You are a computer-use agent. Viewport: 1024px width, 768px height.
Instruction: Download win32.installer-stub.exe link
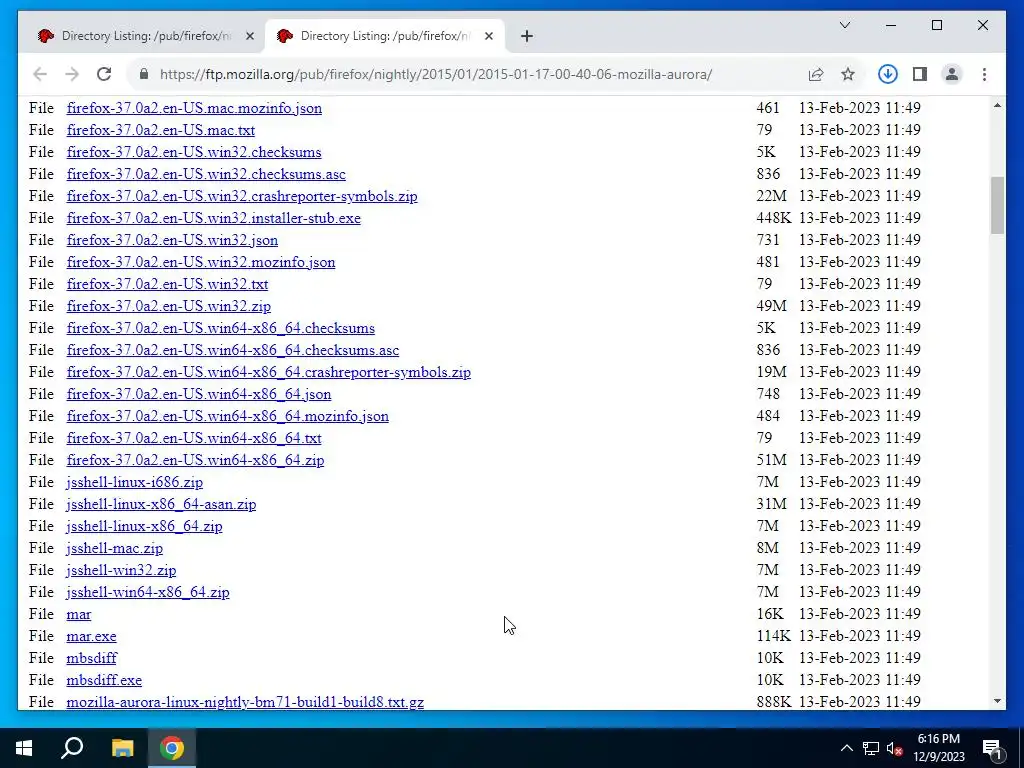tap(214, 218)
